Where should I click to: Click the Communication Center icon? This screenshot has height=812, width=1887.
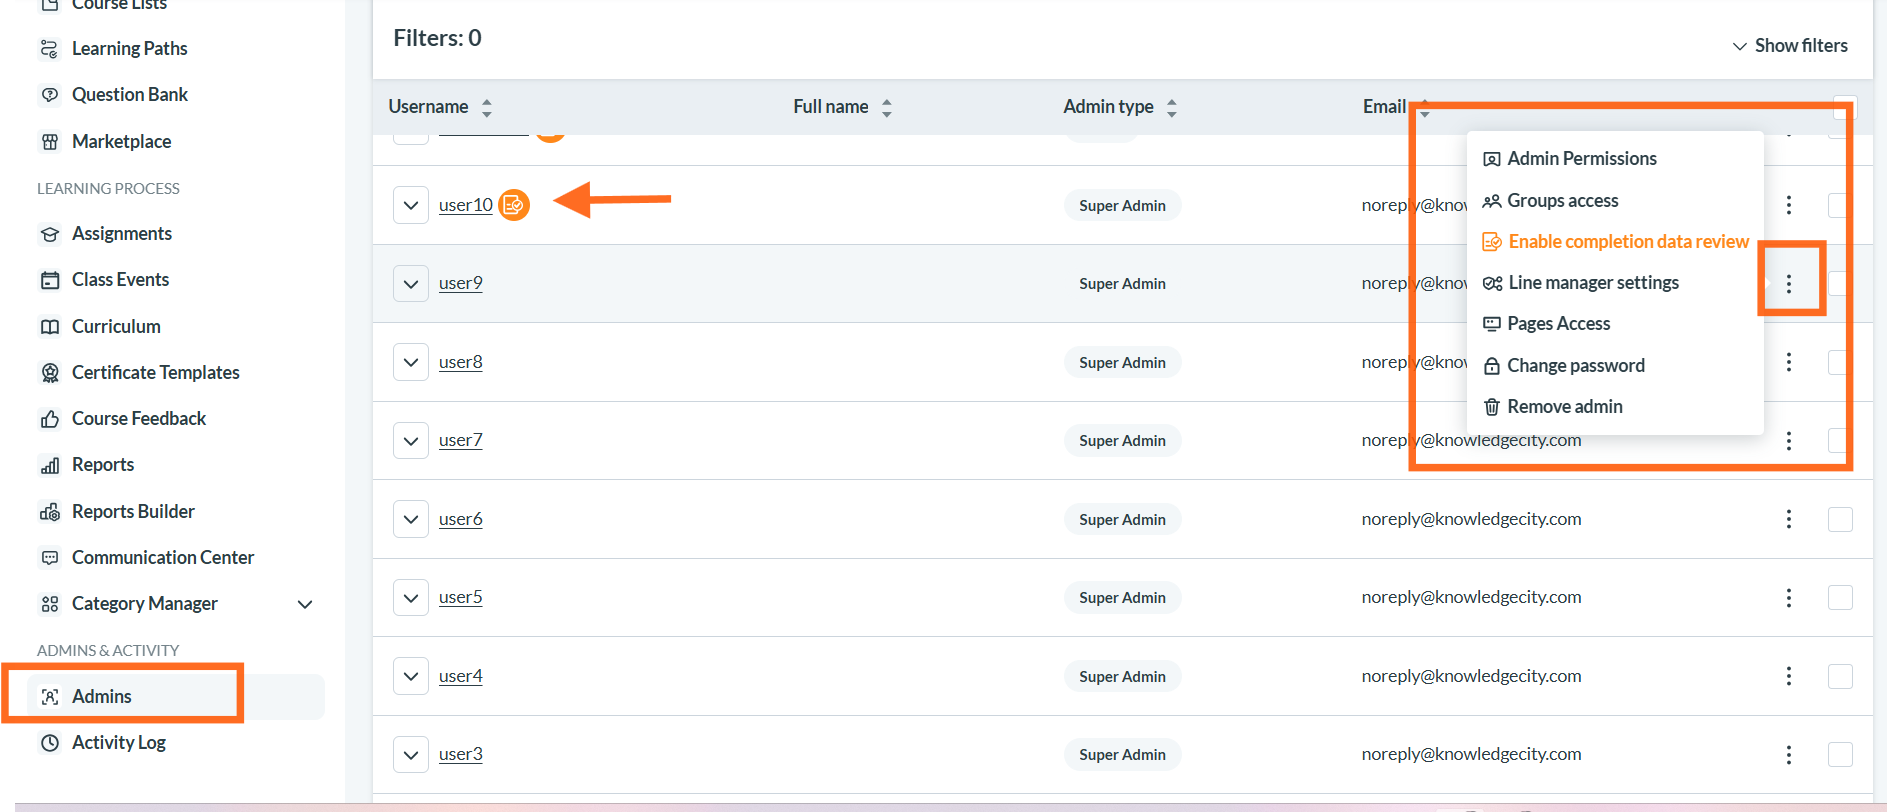point(49,558)
